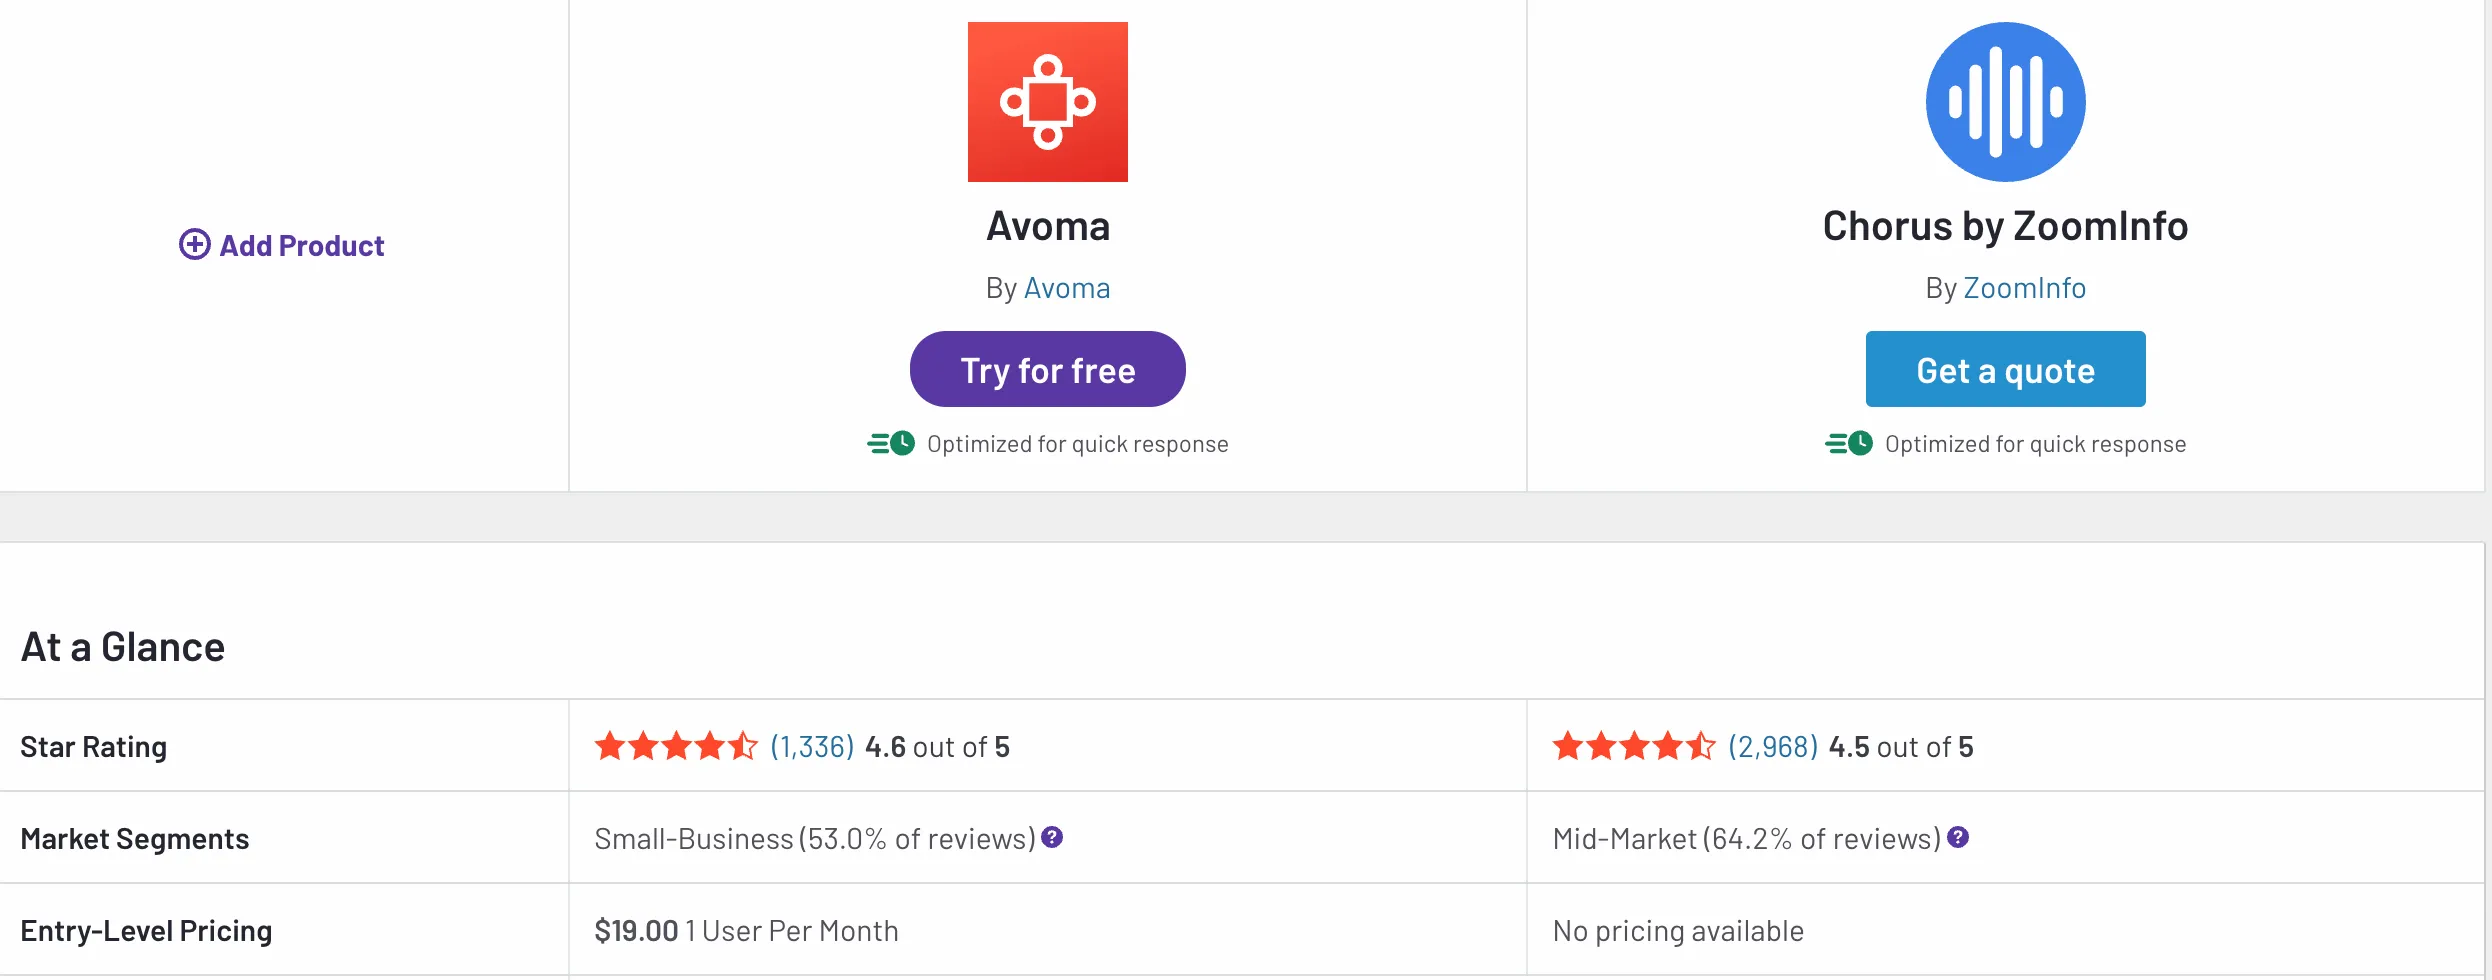2492x980 pixels.
Task: Click the At a Glance heading
Action: click(x=123, y=647)
